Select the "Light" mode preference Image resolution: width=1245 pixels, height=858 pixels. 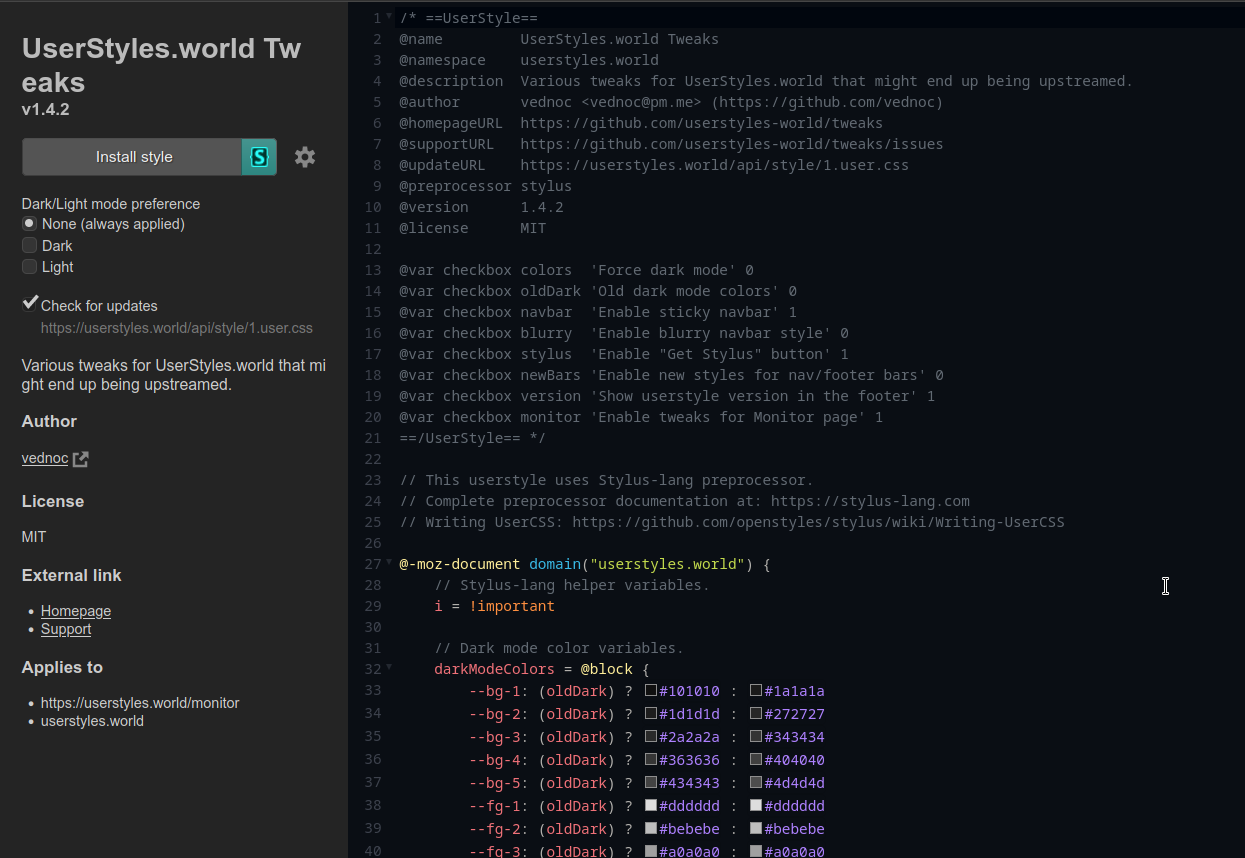coord(29,266)
